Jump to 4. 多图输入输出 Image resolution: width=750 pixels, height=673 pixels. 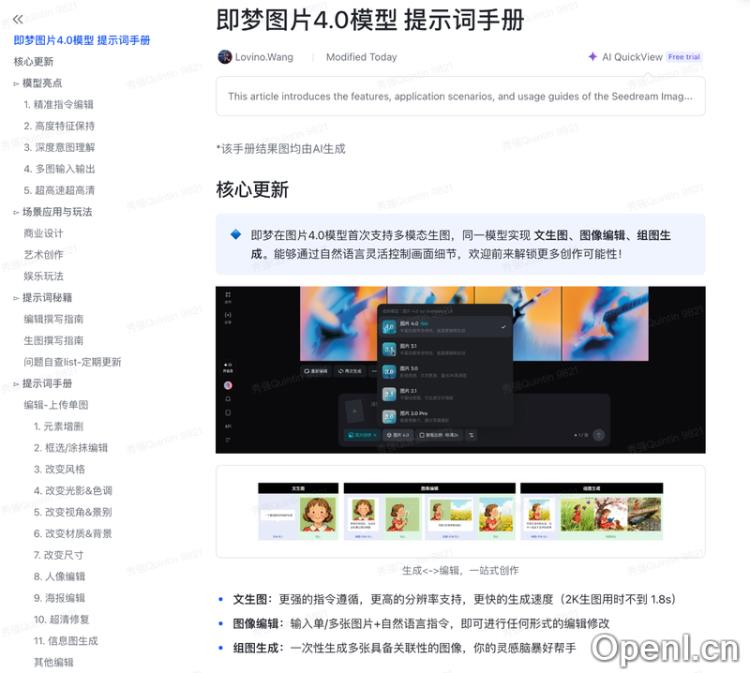click(x=59, y=169)
